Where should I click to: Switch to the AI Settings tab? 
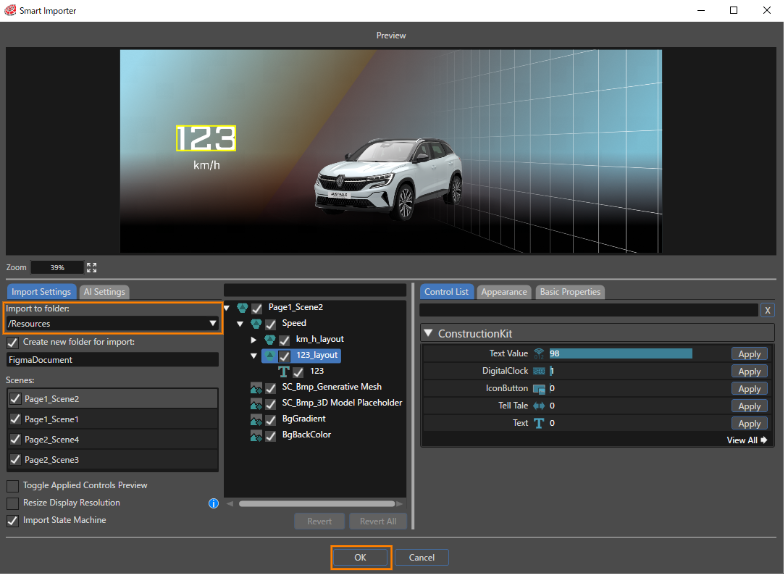104,292
